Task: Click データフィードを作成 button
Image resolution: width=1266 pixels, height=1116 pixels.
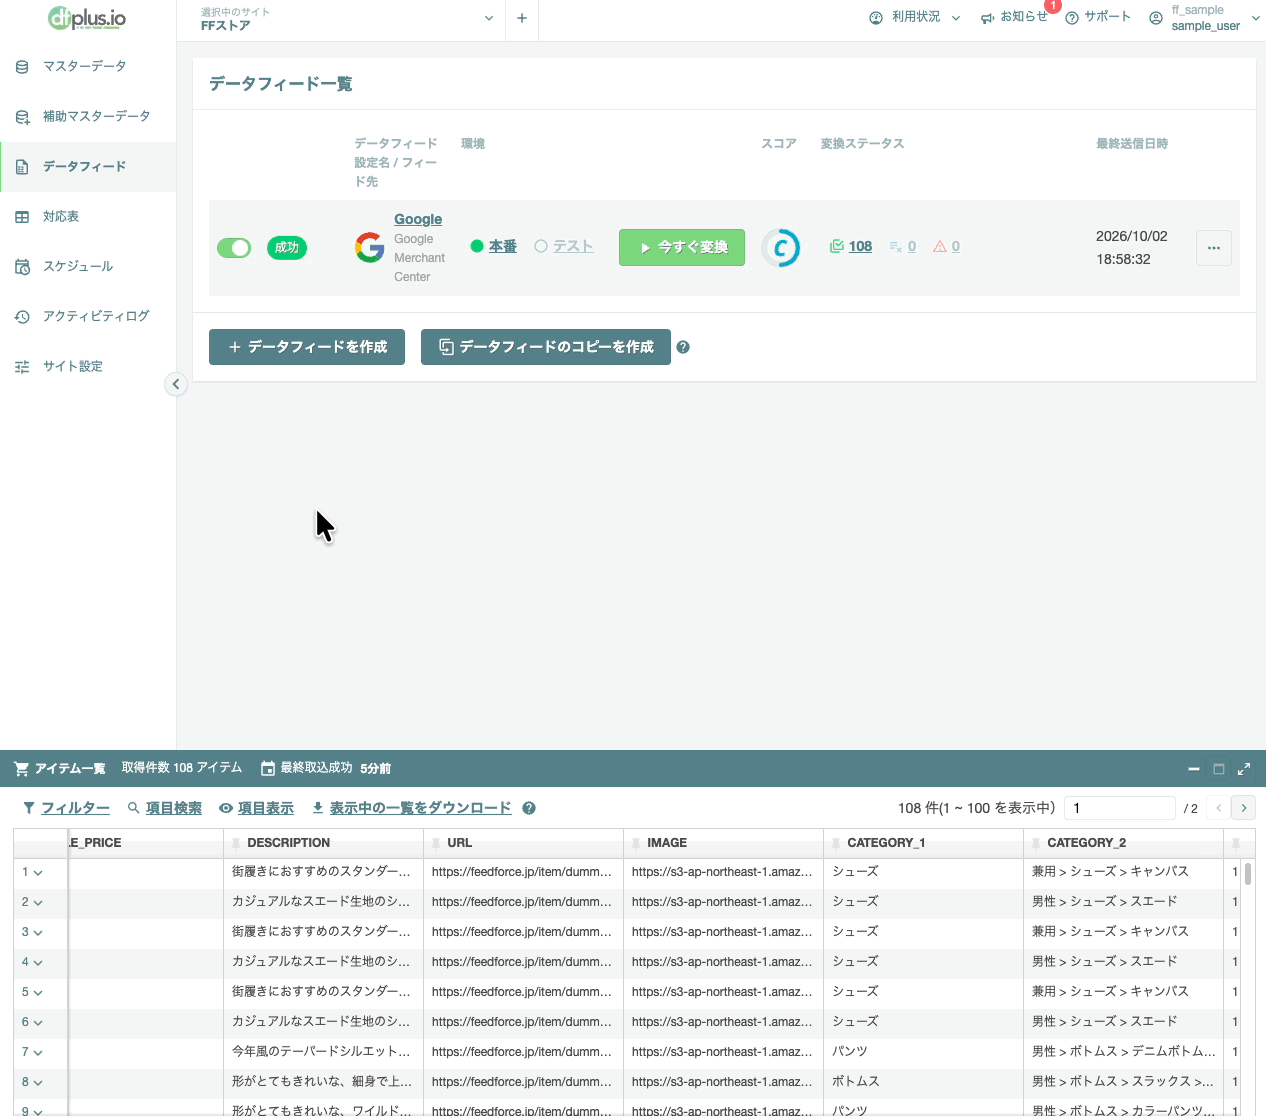Action: pos(307,347)
